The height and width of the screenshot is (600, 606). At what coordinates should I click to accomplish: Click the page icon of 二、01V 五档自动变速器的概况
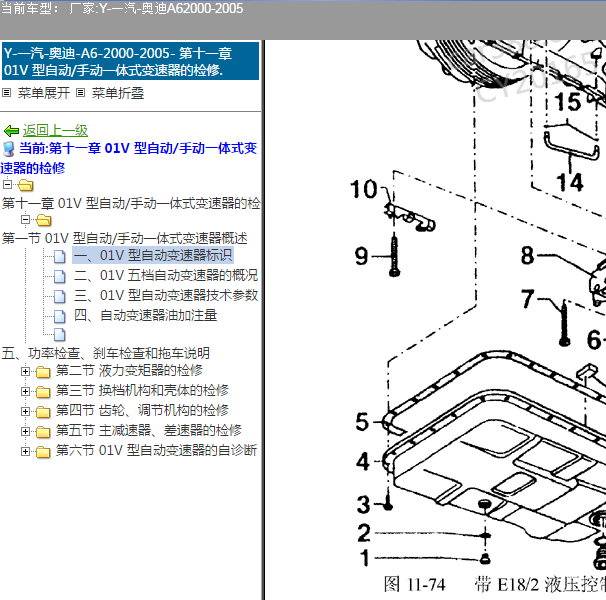click(x=60, y=276)
